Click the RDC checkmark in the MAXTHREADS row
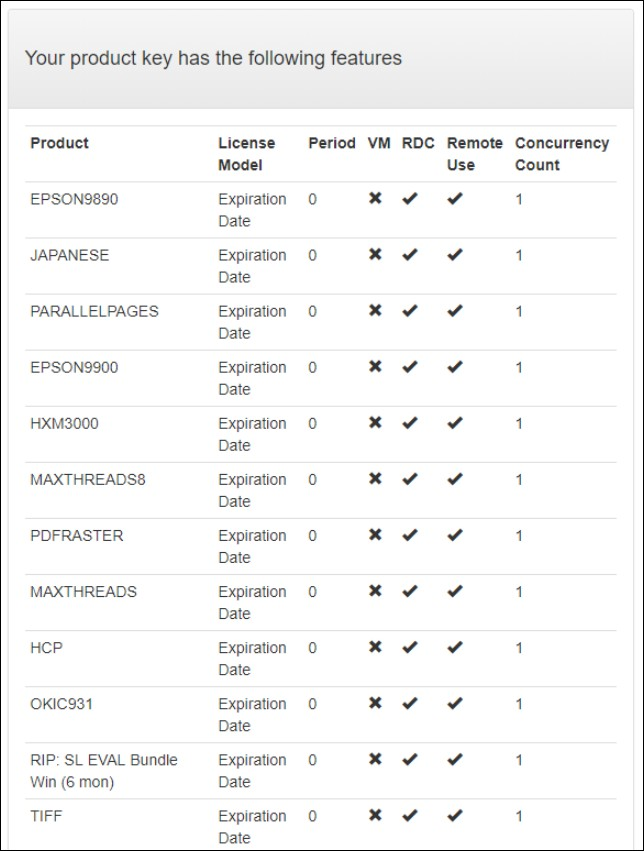 point(409,591)
